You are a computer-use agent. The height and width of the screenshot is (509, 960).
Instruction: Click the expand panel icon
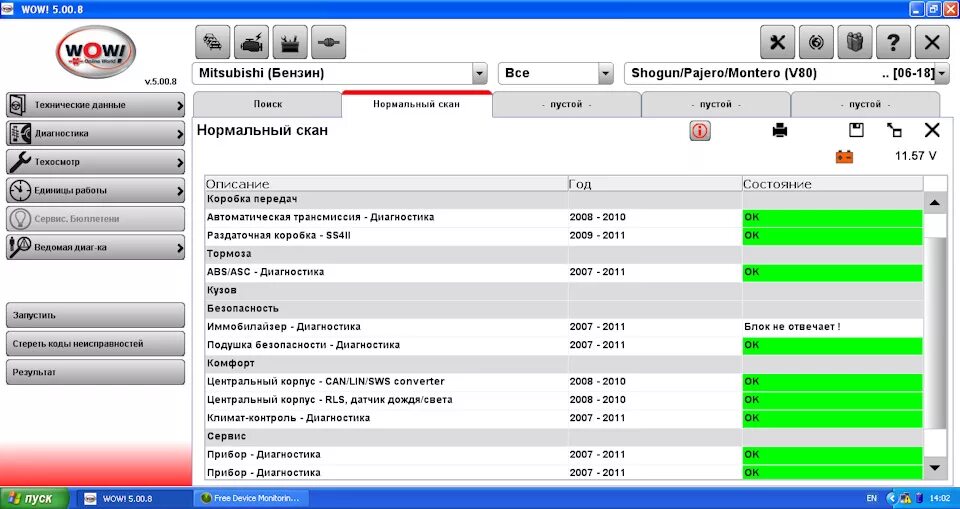(894, 130)
